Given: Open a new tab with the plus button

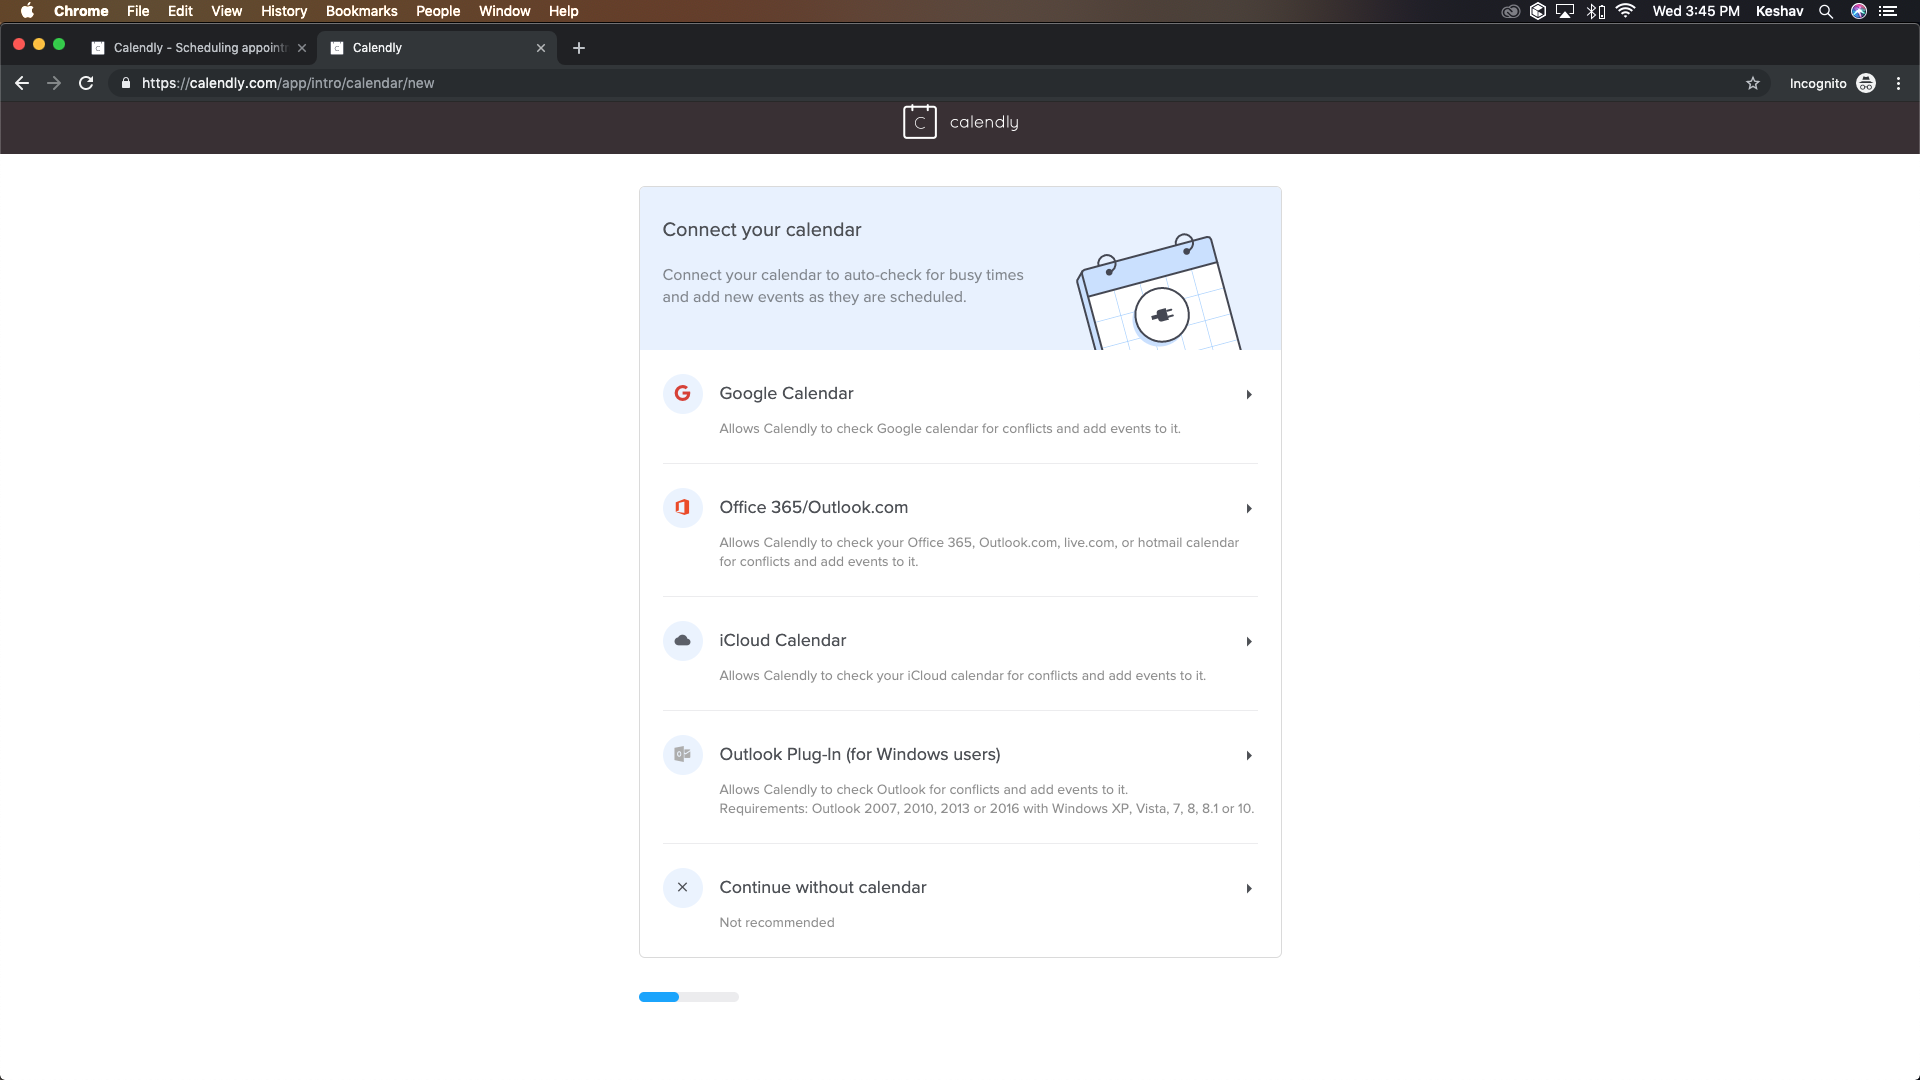Looking at the screenshot, I should [x=579, y=48].
